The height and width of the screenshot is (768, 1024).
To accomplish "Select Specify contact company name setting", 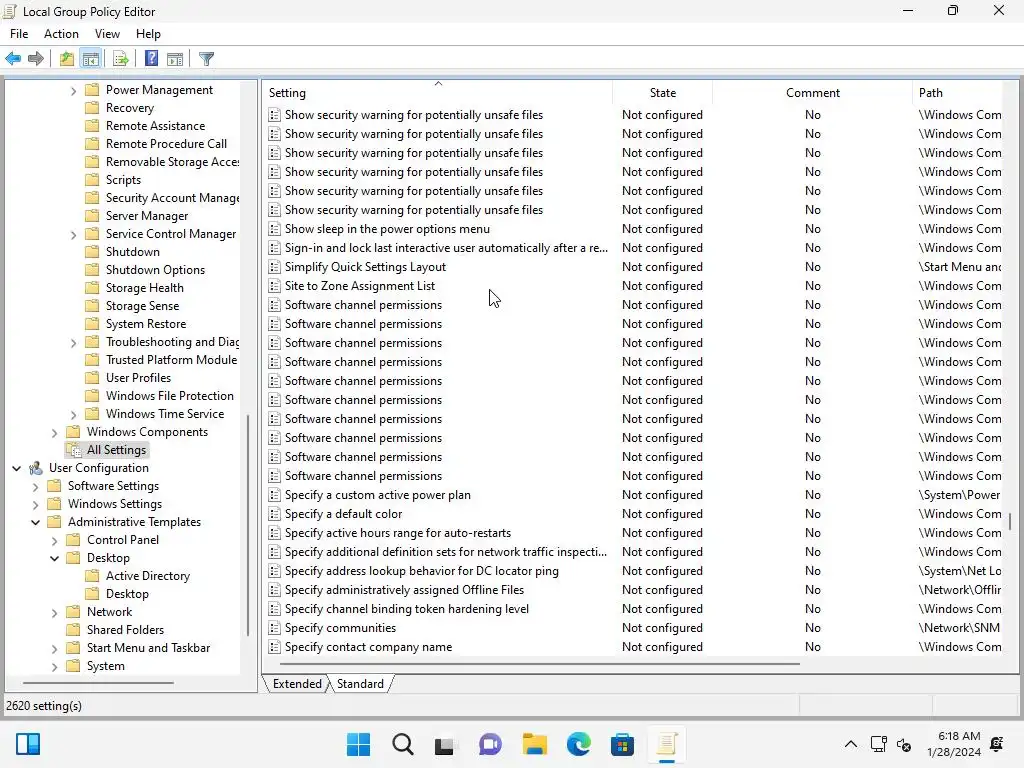I will pos(368,647).
